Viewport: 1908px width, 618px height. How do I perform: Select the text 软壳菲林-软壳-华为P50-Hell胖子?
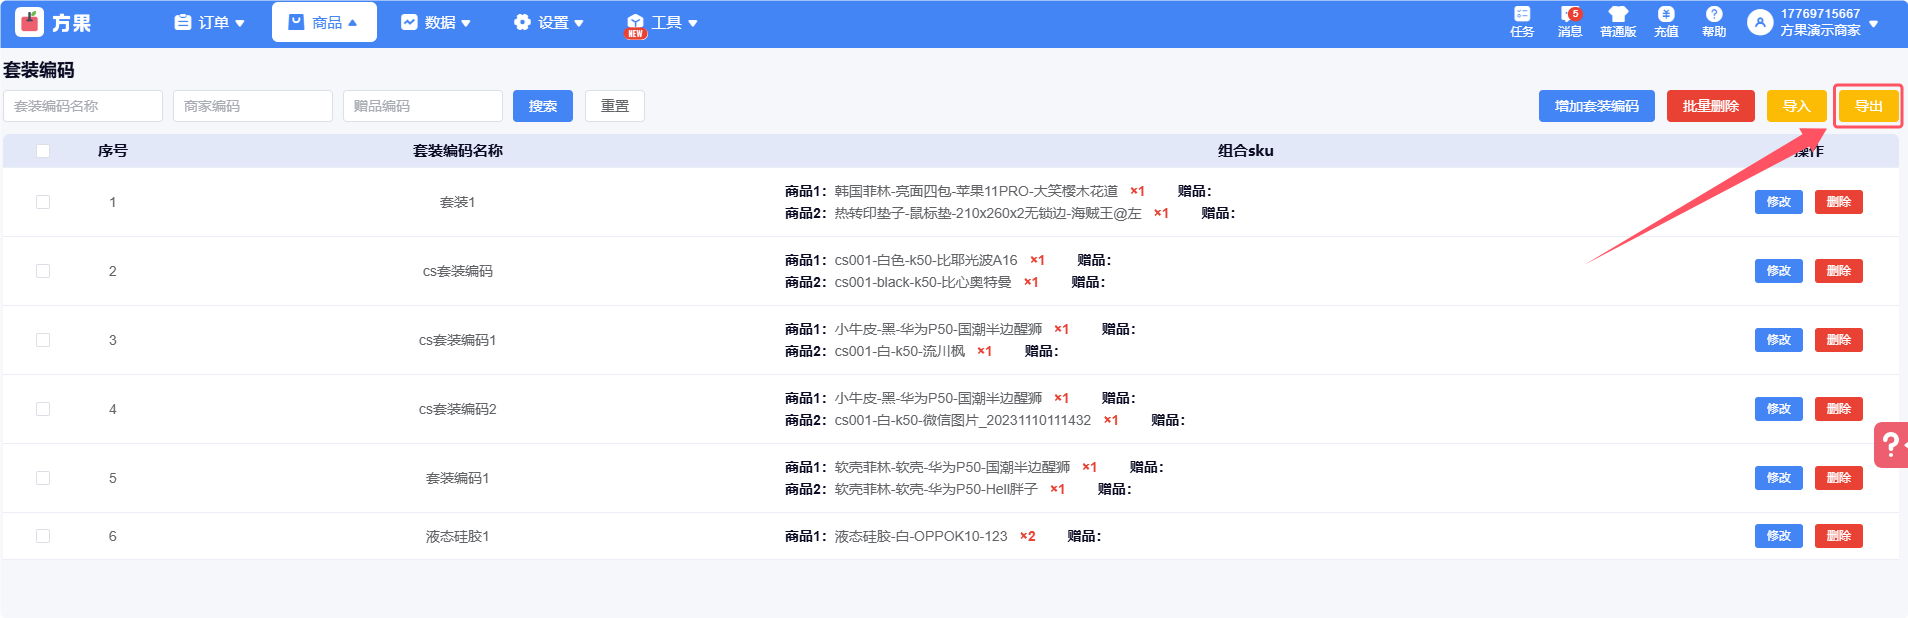pyautogui.click(x=936, y=489)
